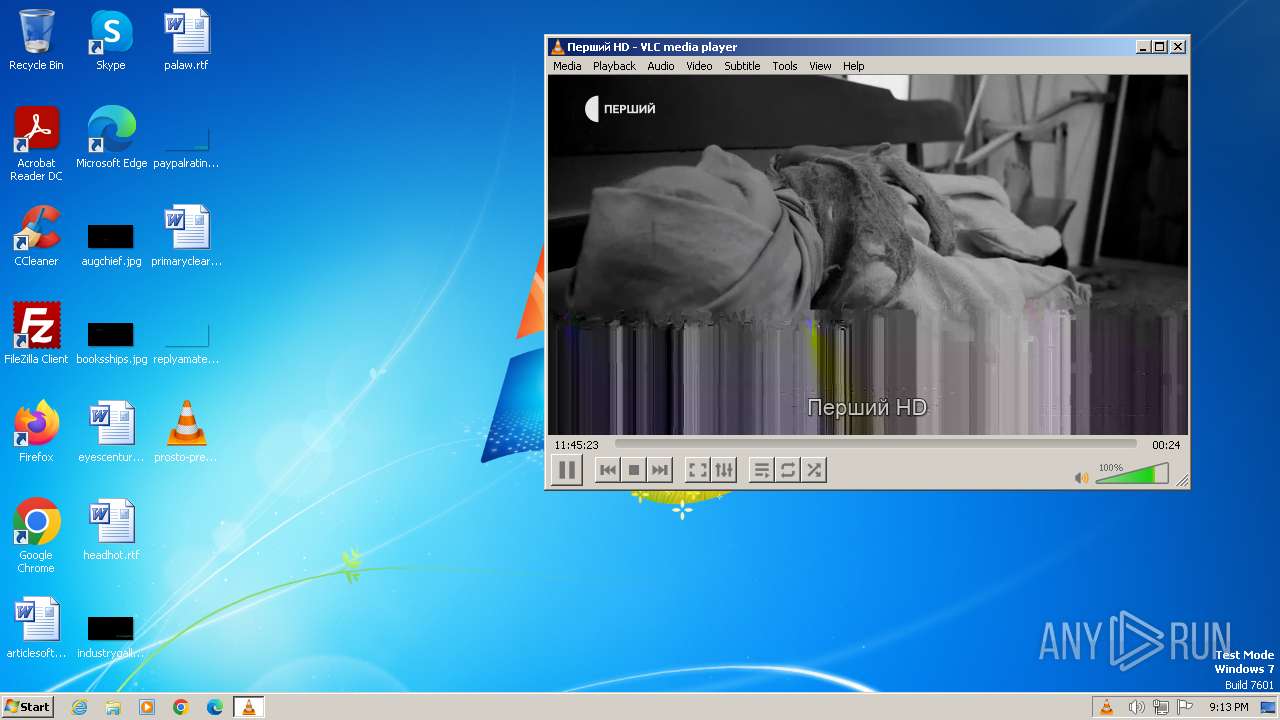Open the Help menu in VLC
1280x720 pixels.
pyautogui.click(x=853, y=66)
